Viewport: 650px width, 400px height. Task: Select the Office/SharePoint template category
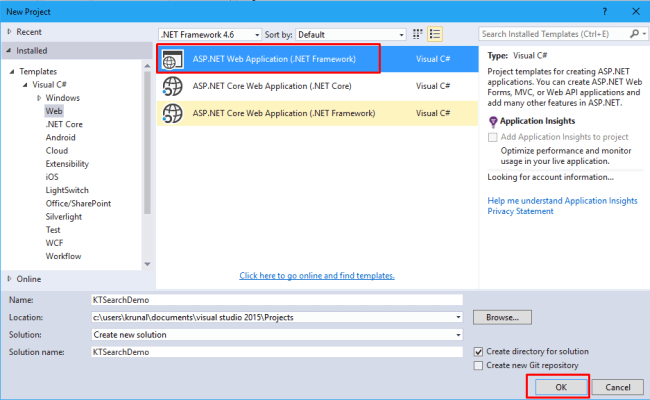click(78, 204)
